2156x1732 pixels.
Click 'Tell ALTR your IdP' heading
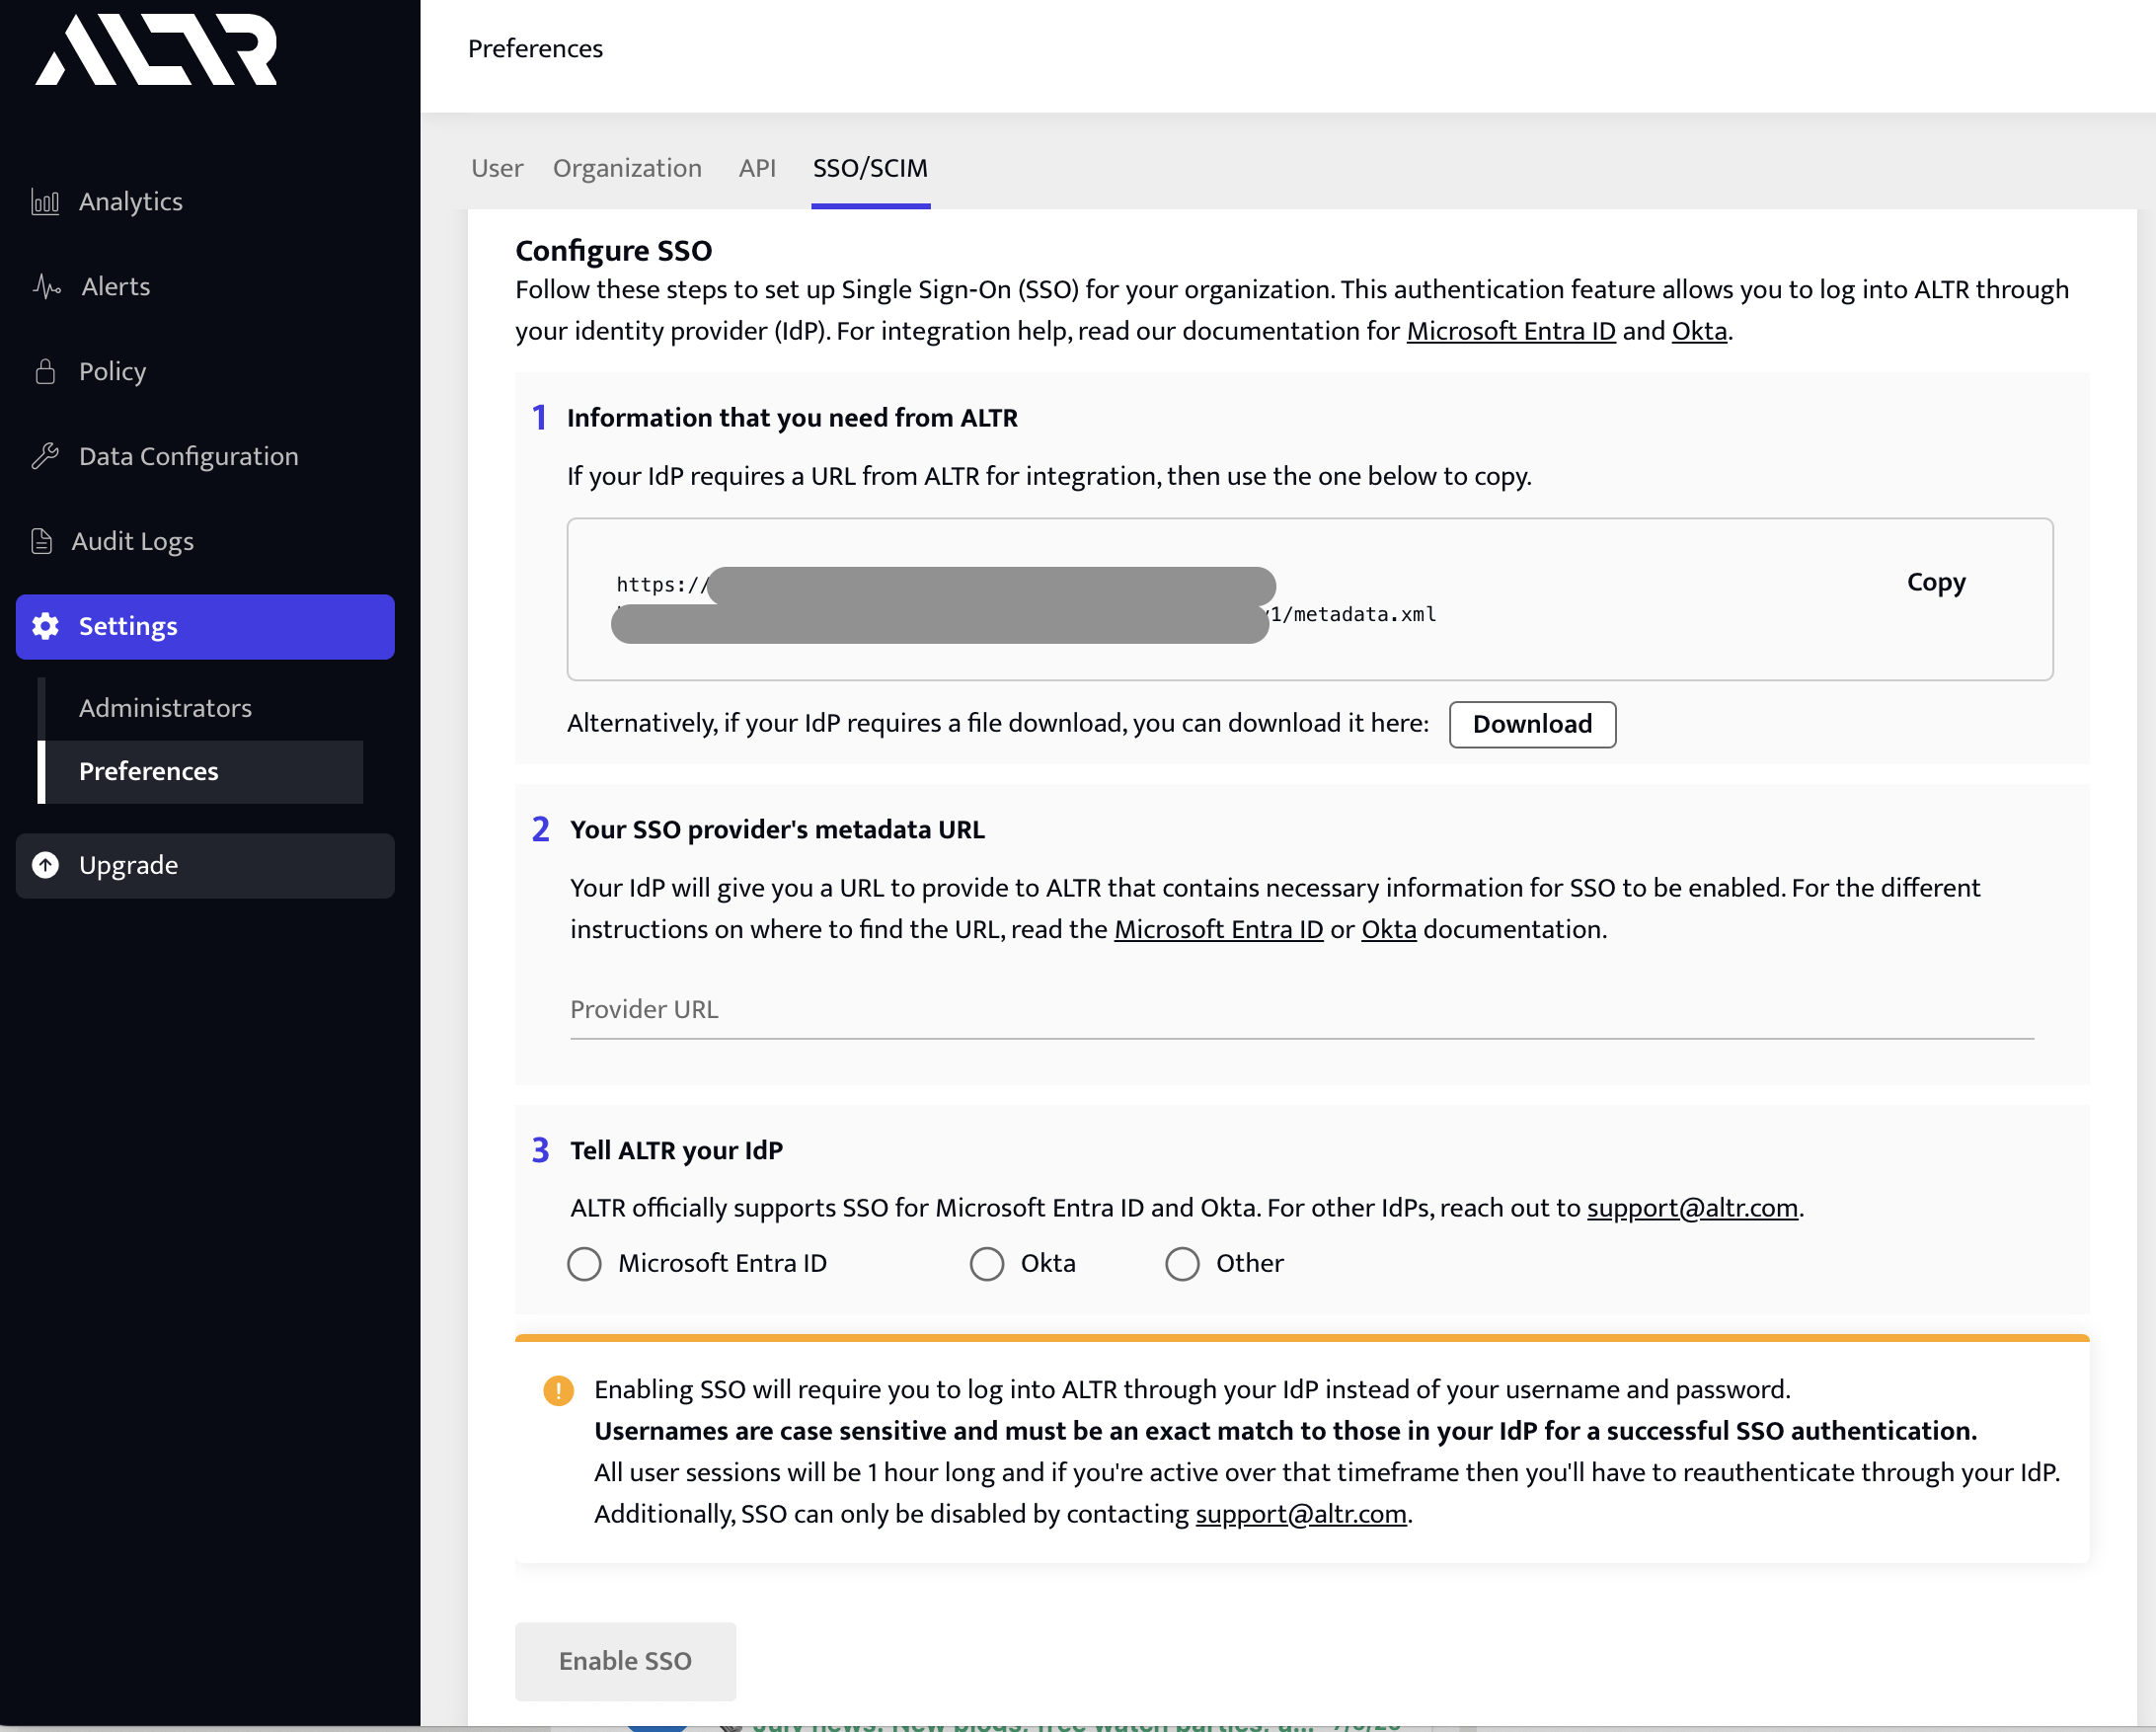[676, 1151]
